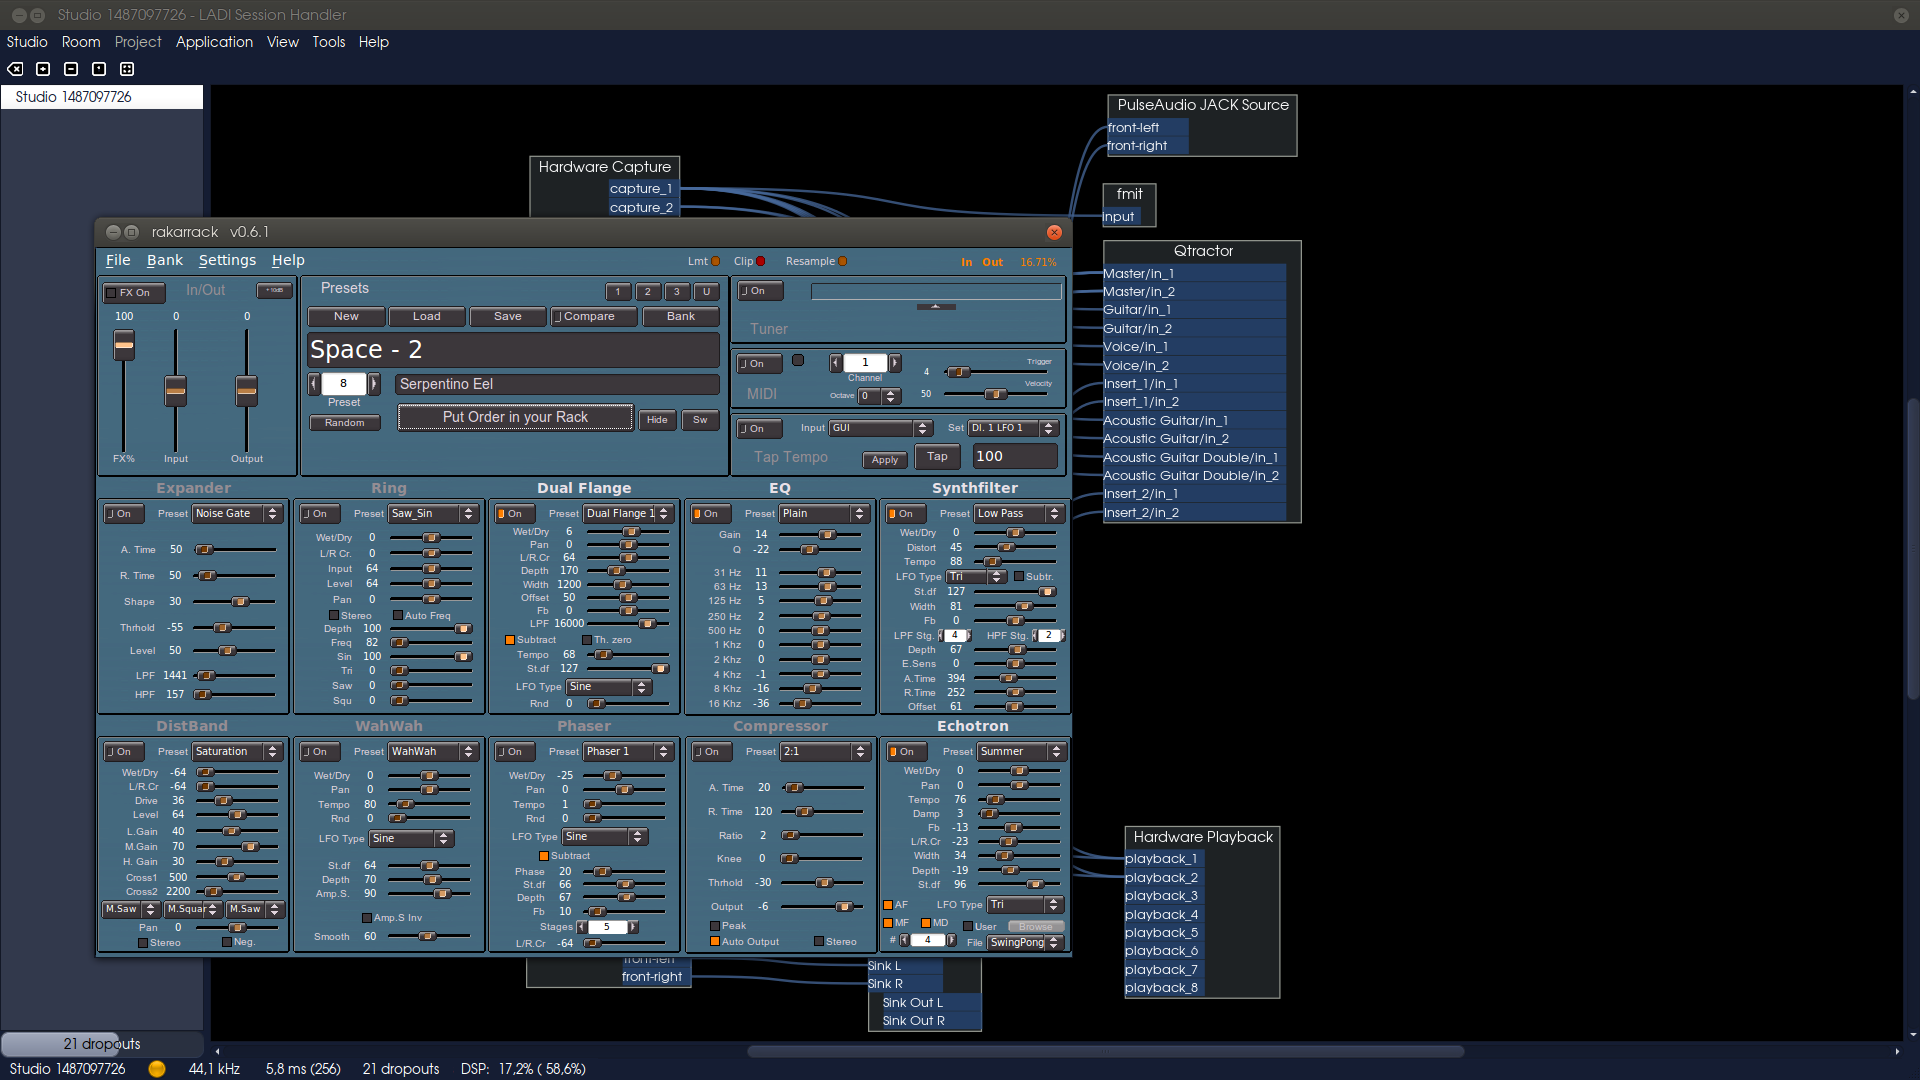Click the MIDI channel decrease arrow

click(x=836, y=362)
